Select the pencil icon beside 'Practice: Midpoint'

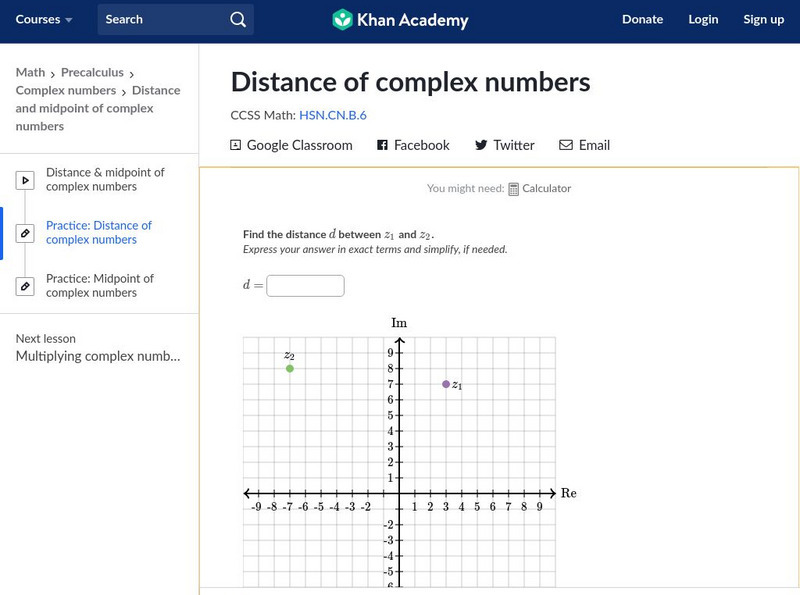pyautogui.click(x=25, y=285)
